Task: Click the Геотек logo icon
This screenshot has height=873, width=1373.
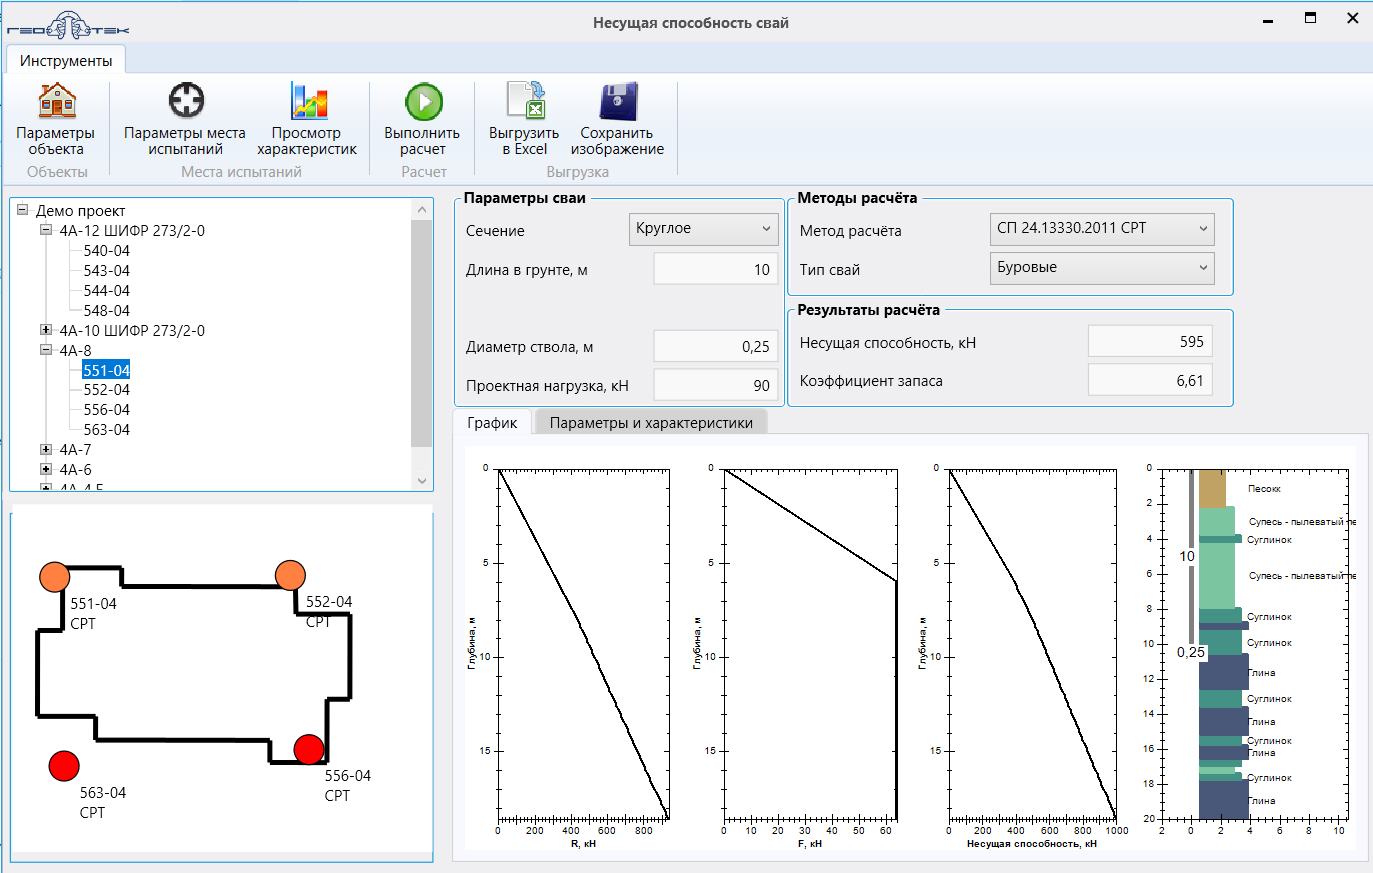Action: pyautogui.click(x=68, y=26)
